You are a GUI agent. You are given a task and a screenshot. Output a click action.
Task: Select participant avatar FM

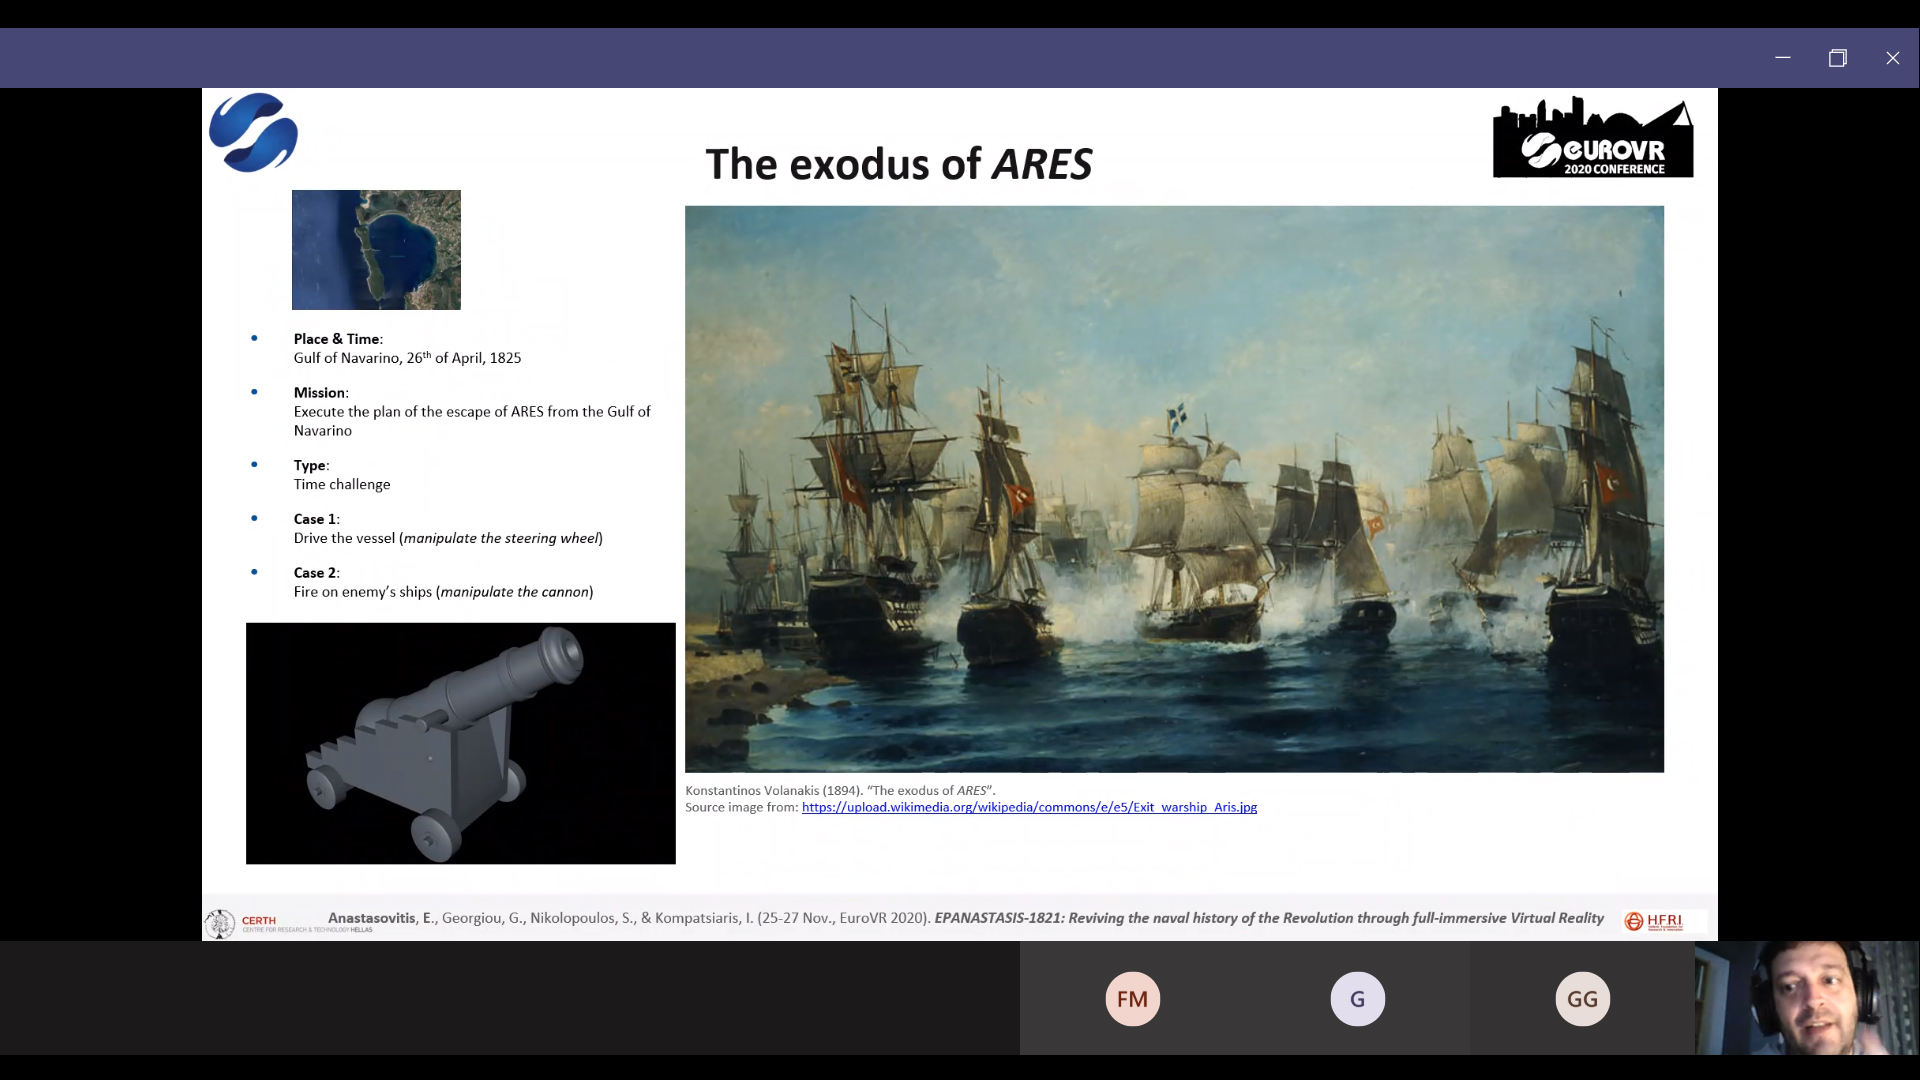pyautogui.click(x=1132, y=998)
